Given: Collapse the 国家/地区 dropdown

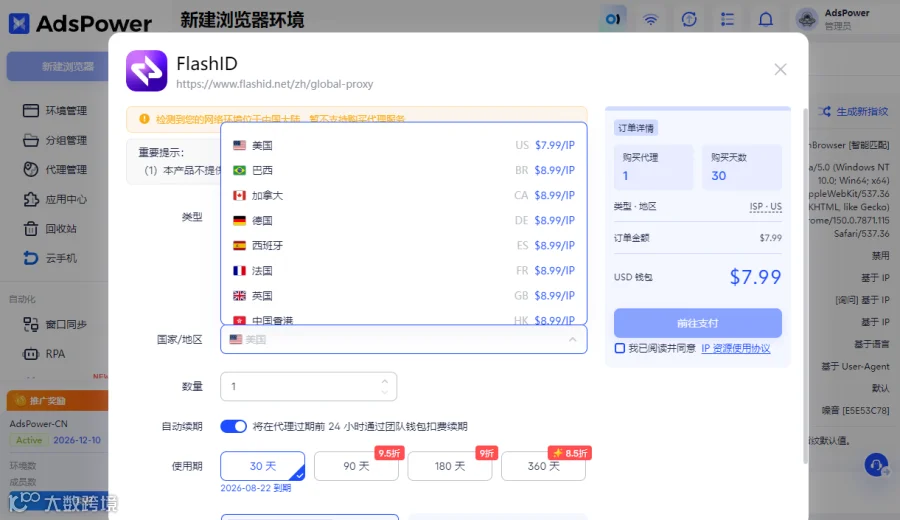Looking at the screenshot, I should tap(572, 340).
